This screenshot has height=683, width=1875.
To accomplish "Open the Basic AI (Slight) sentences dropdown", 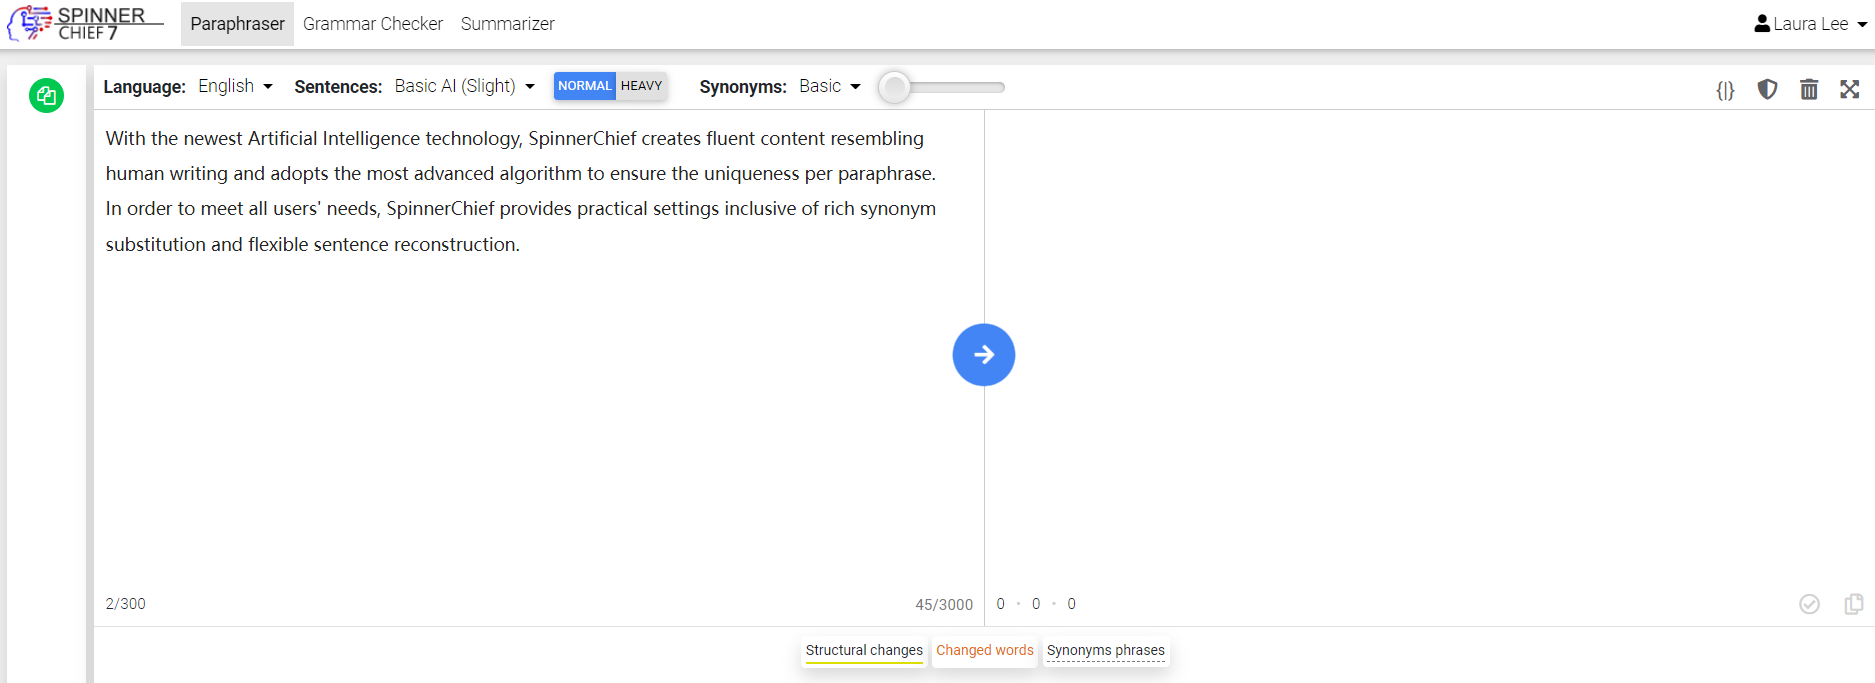I will click(464, 86).
